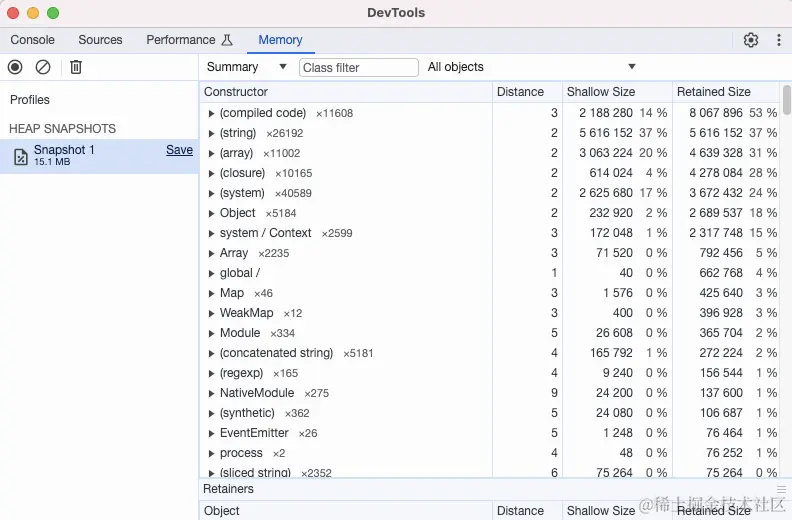Click the Retainers Object column header

[x=346, y=510]
